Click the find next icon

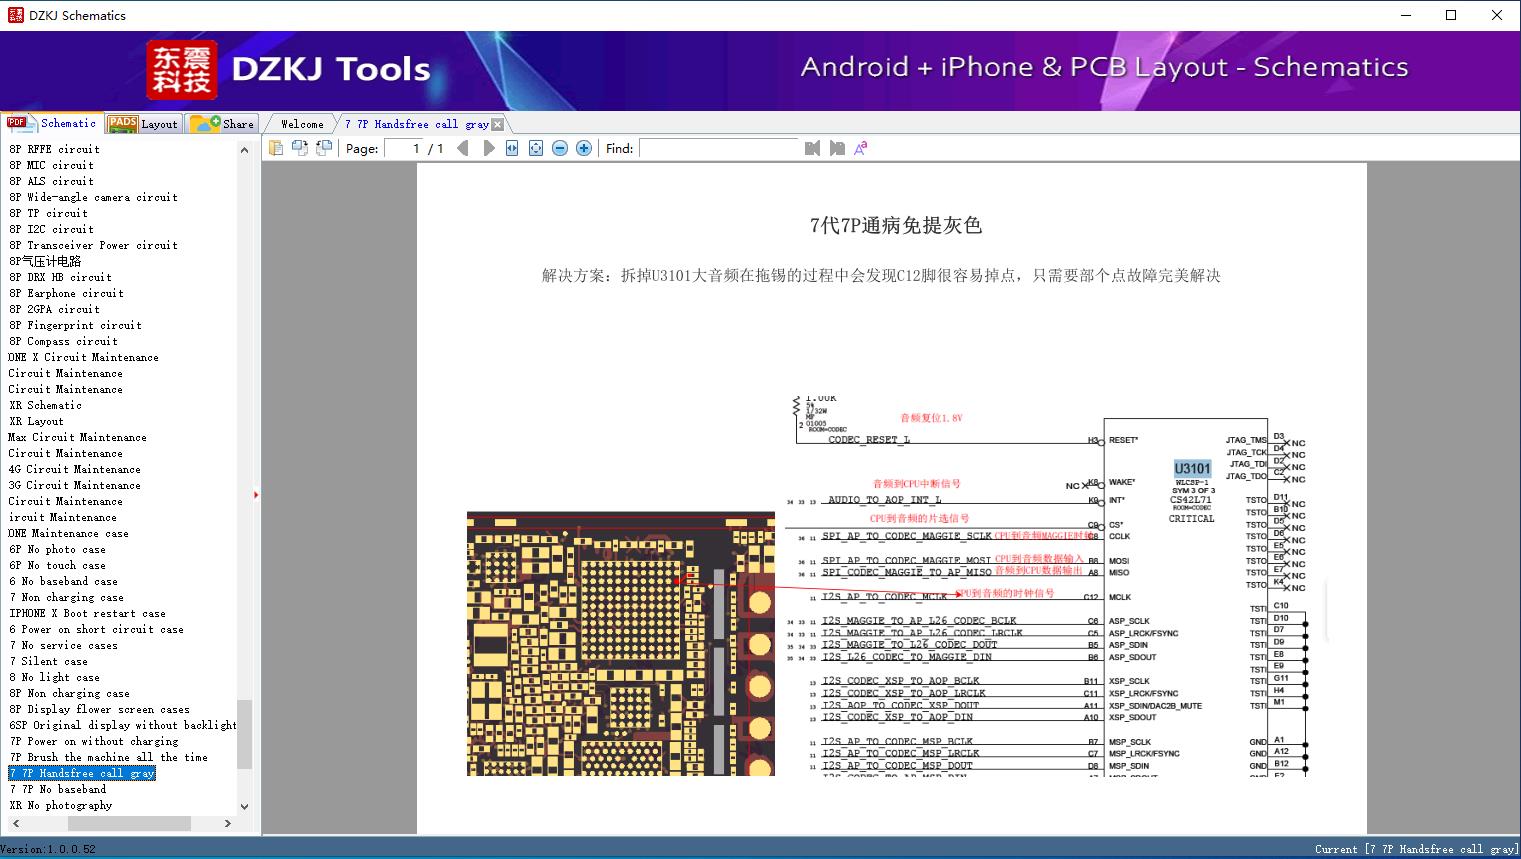point(837,148)
